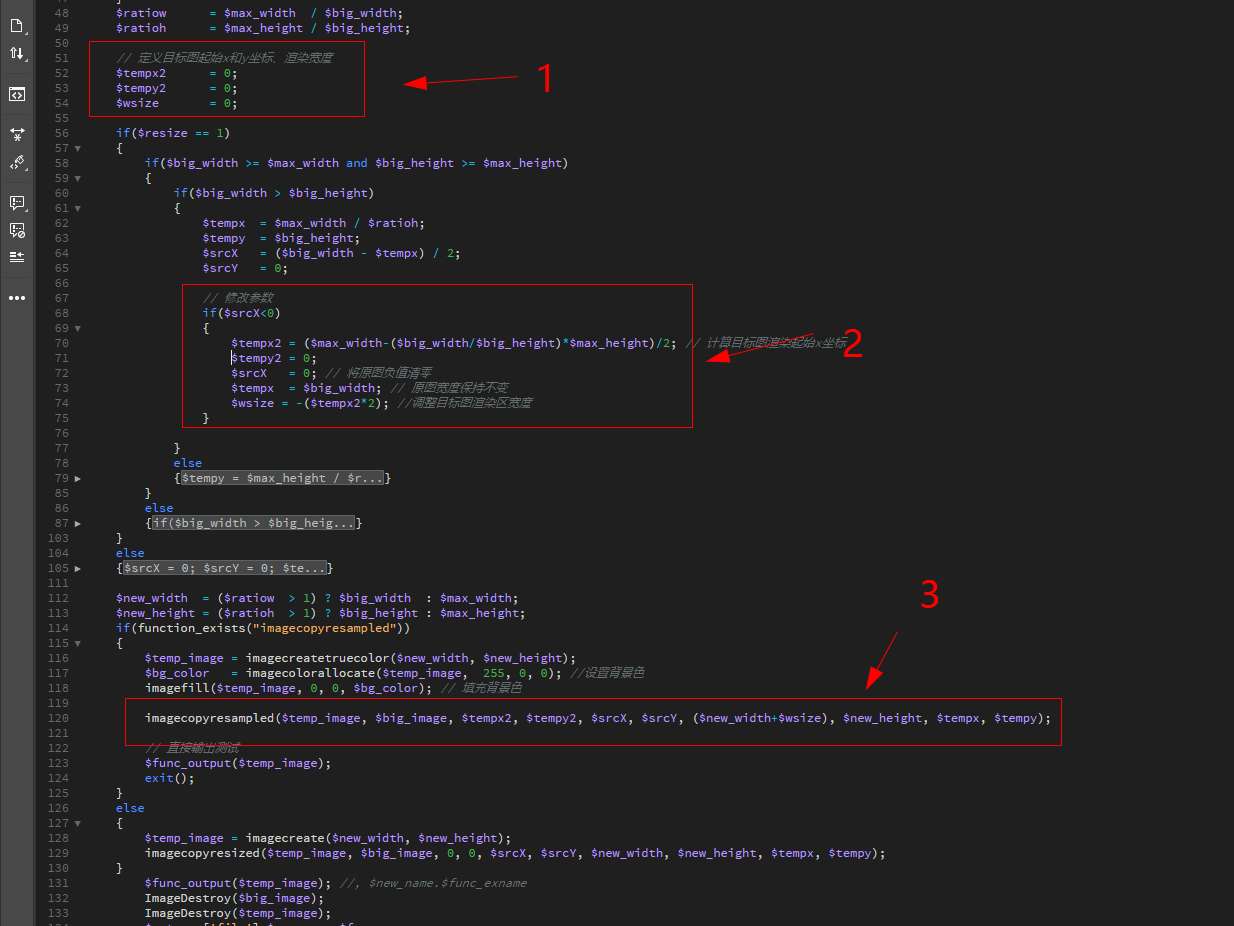Click the code view window icon
Screen dimensions: 1234x926
pos(17,94)
